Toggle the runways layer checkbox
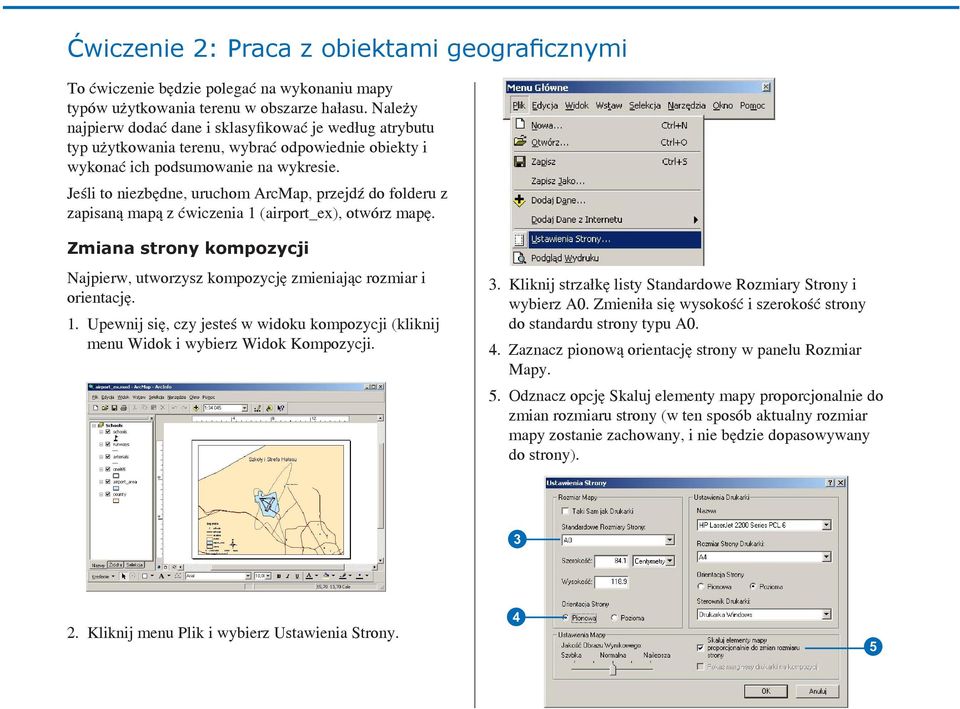Viewport: 960px width, 709px height. [x=108, y=445]
